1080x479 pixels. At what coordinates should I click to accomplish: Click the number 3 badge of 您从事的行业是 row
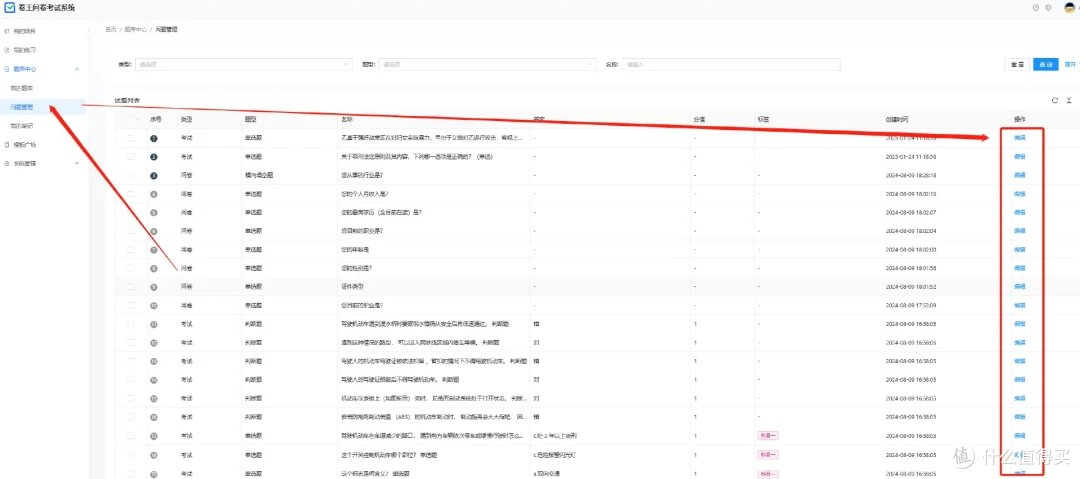click(x=154, y=176)
